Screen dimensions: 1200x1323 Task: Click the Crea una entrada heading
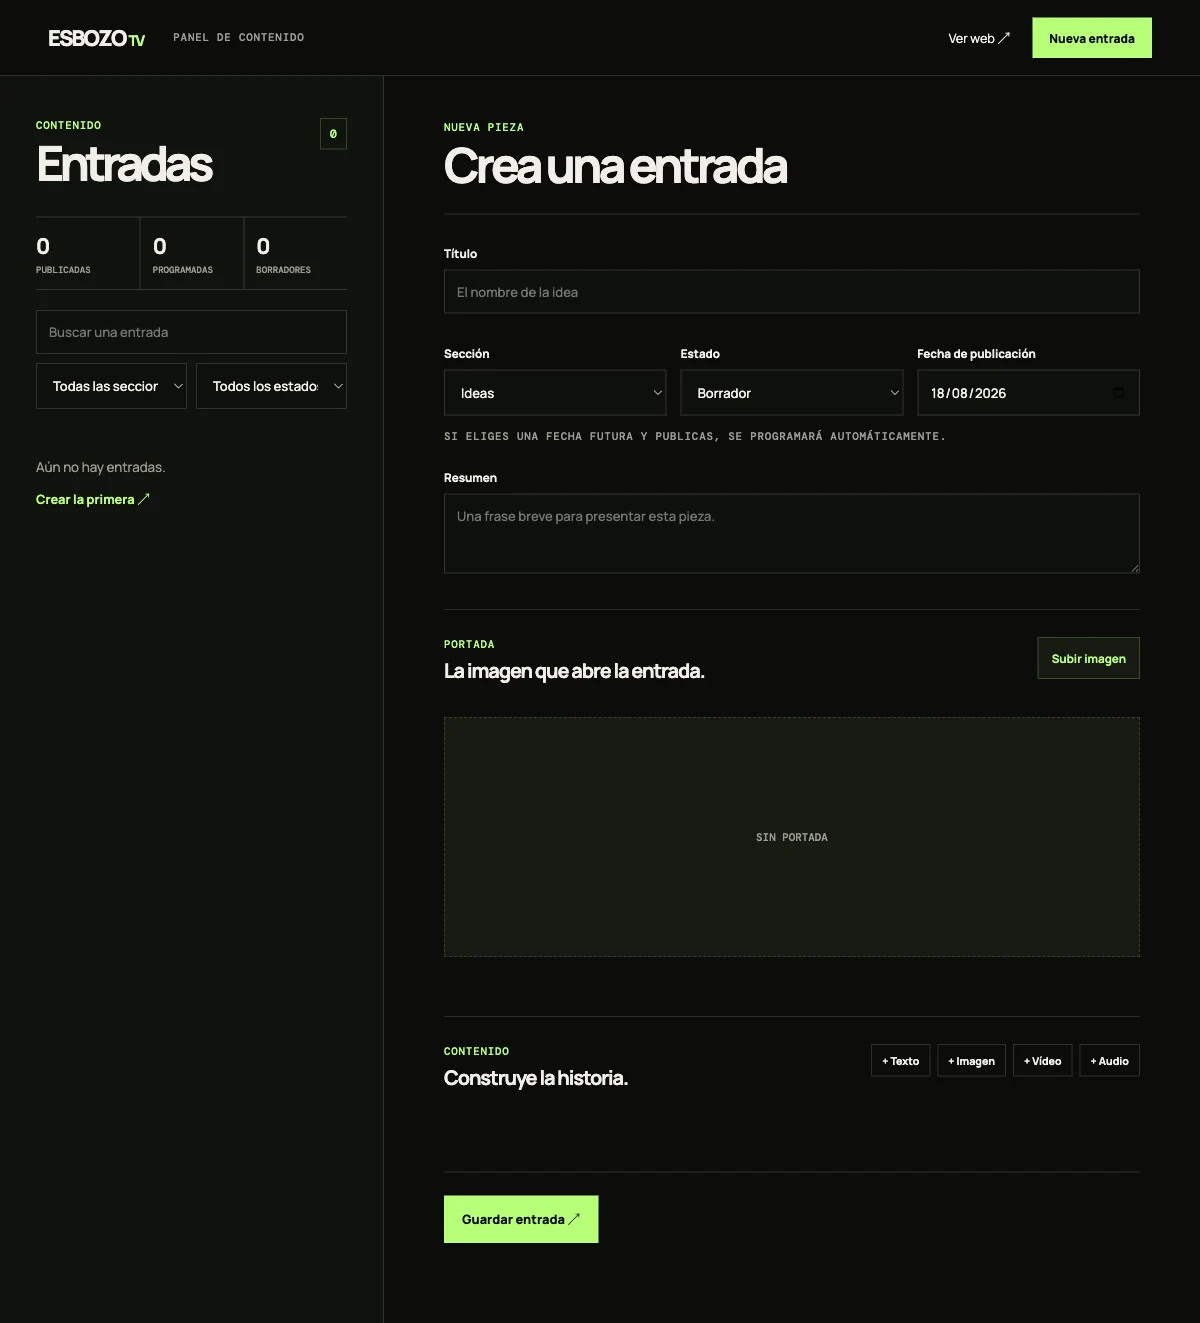pos(616,167)
